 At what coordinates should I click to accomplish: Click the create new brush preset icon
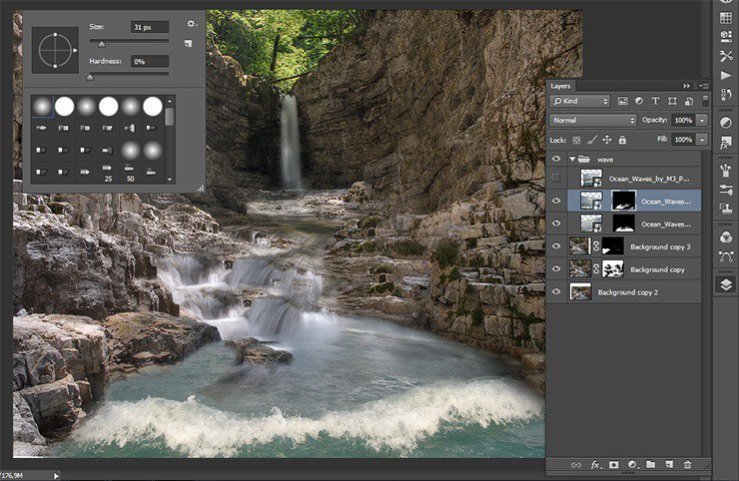(x=189, y=43)
